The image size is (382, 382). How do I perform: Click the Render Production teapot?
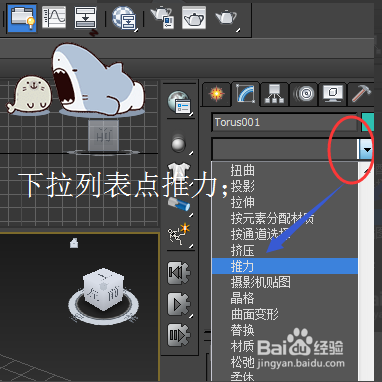(x=227, y=18)
